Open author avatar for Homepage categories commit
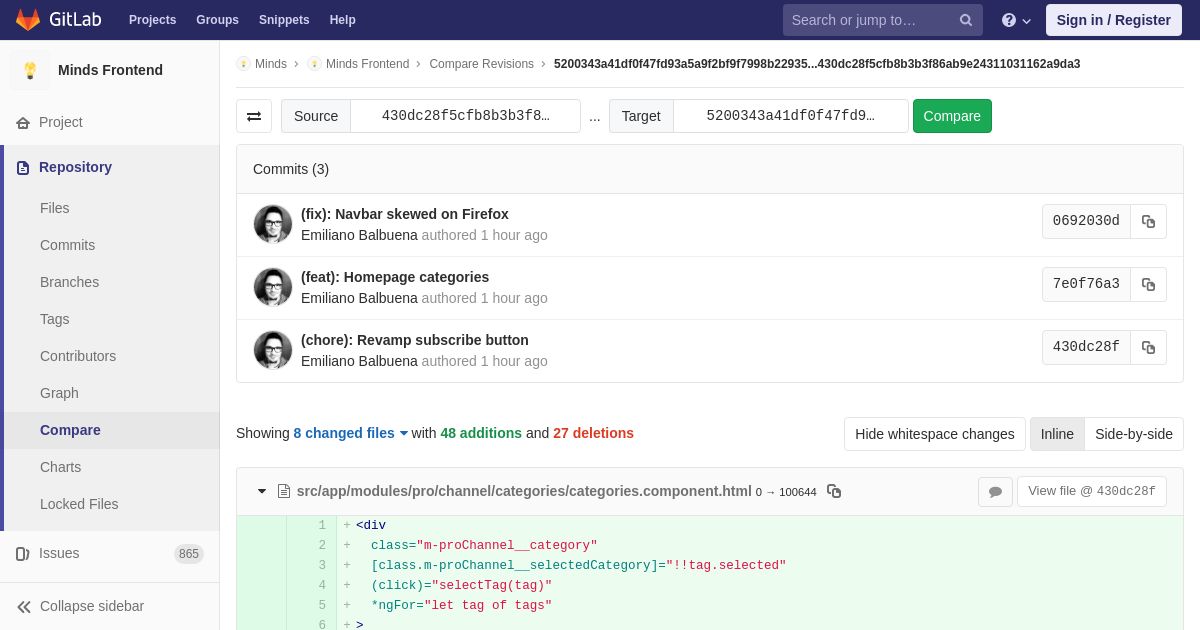 click(273, 287)
